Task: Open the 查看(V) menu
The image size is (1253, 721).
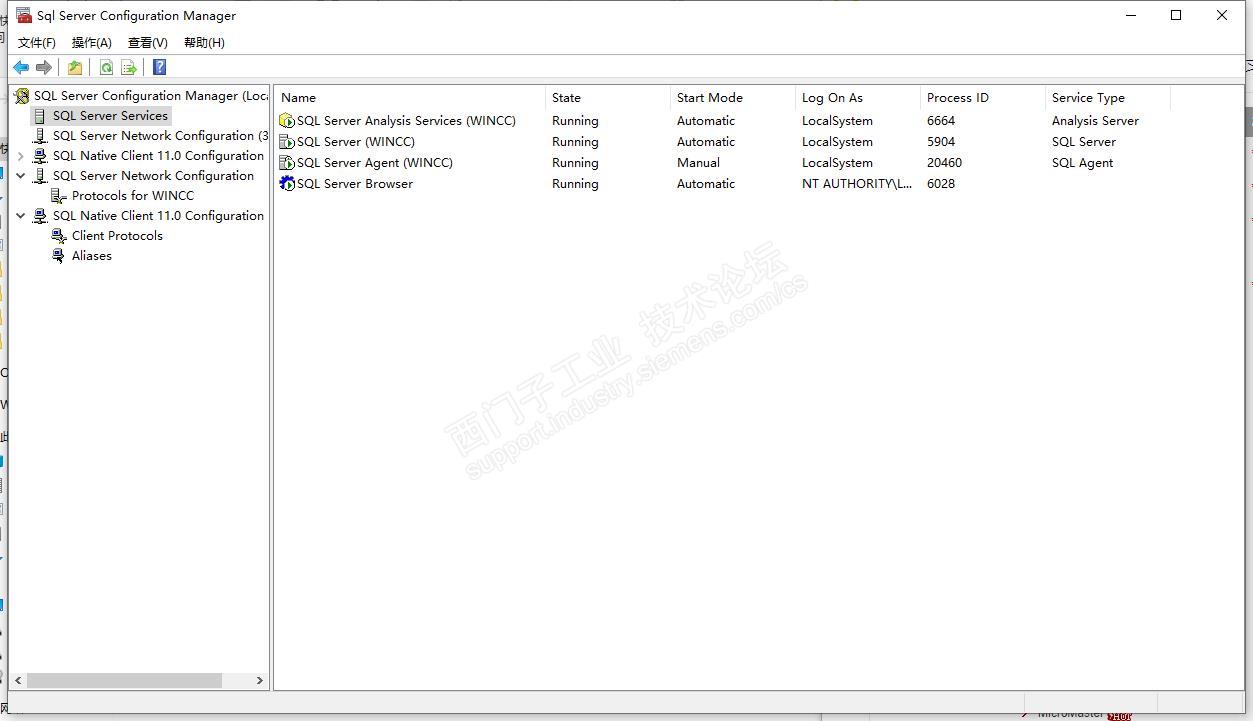Action: [x=148, y=42]
